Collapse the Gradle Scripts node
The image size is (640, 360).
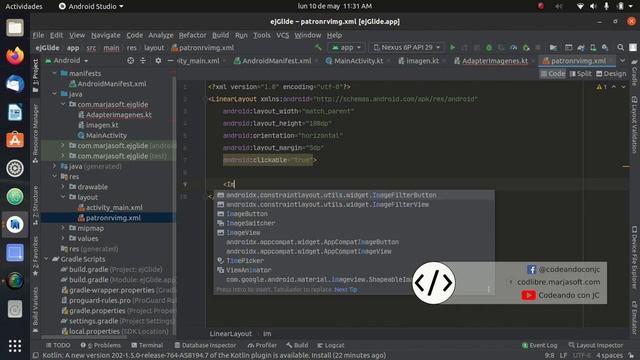click(46, 259)
